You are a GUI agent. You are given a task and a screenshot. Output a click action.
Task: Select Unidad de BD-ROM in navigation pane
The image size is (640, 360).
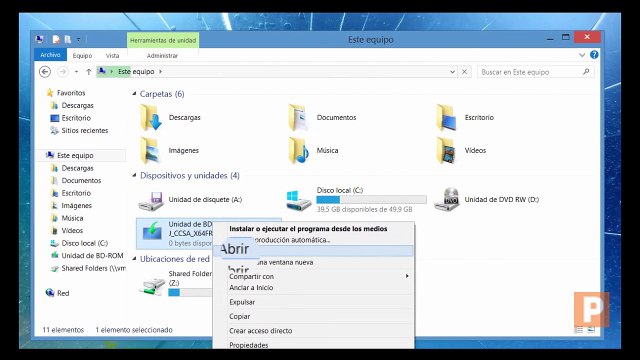[x=92, y=256]
